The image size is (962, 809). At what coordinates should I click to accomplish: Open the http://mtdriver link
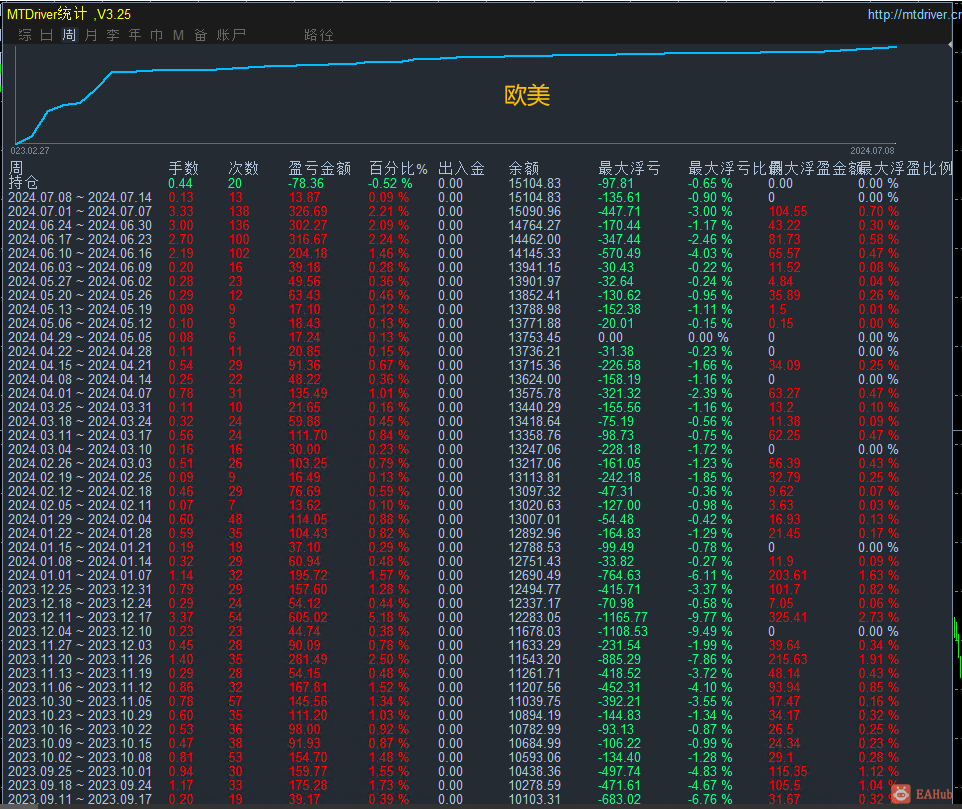pyautogui.click(x=914, y=14)
